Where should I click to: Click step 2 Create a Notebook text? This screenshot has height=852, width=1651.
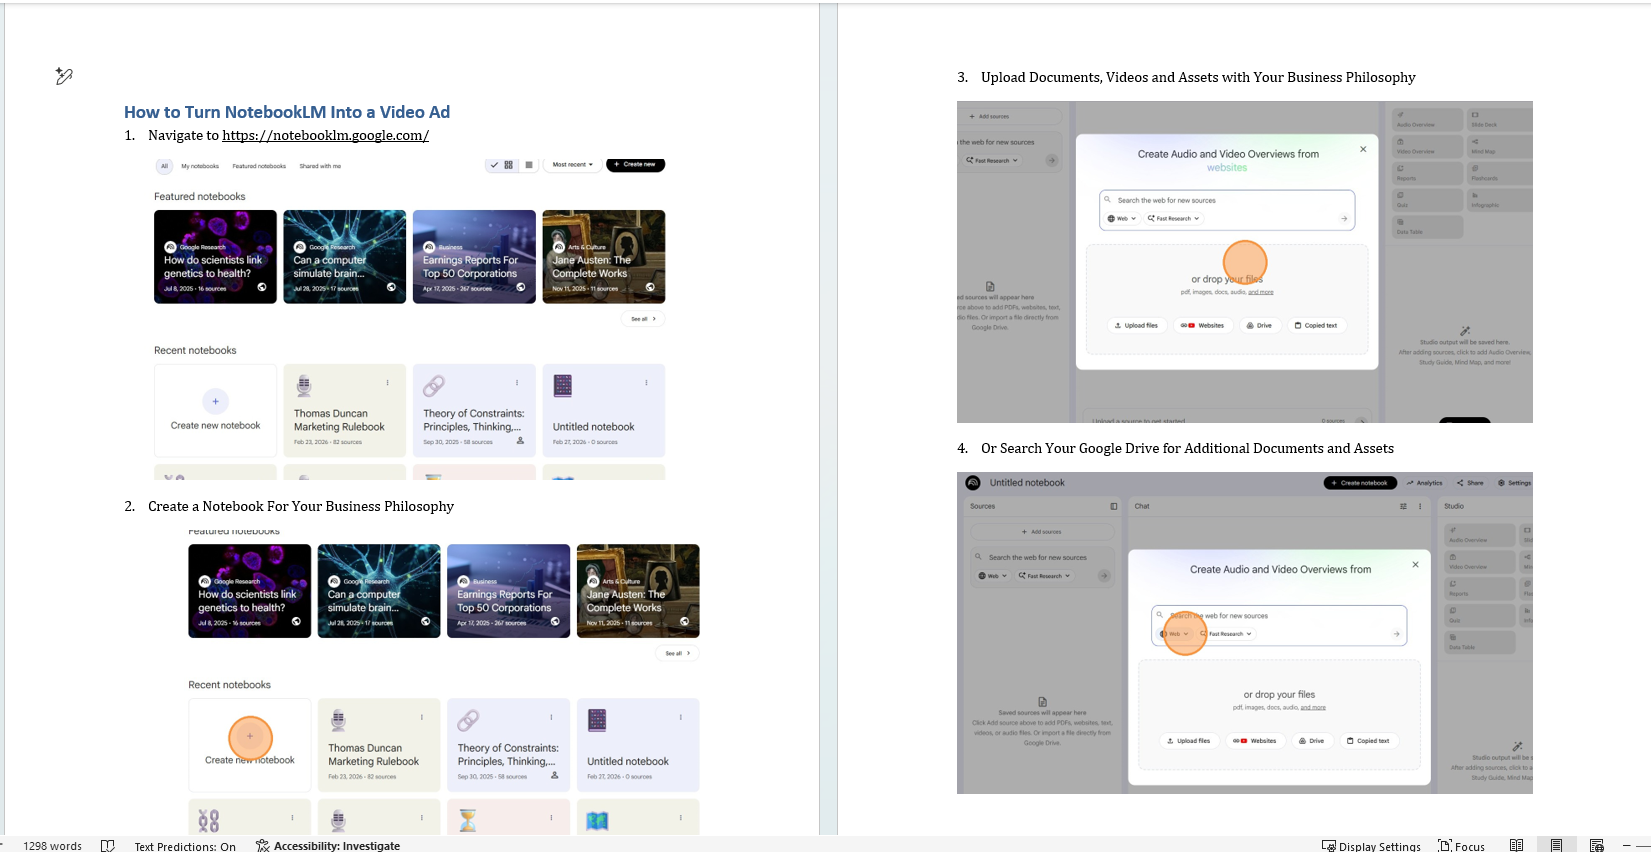[x=300, y=507]
